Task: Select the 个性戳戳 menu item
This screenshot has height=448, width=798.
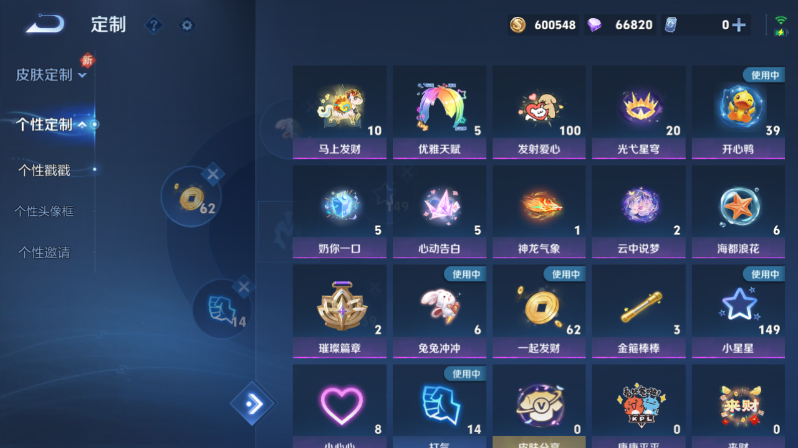Action: (44, 170)
